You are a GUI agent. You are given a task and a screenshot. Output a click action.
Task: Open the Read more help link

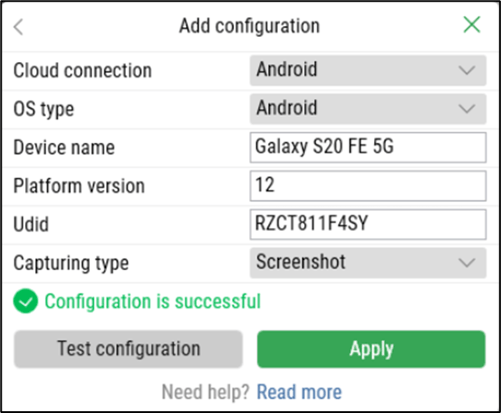tap(299, 392)
